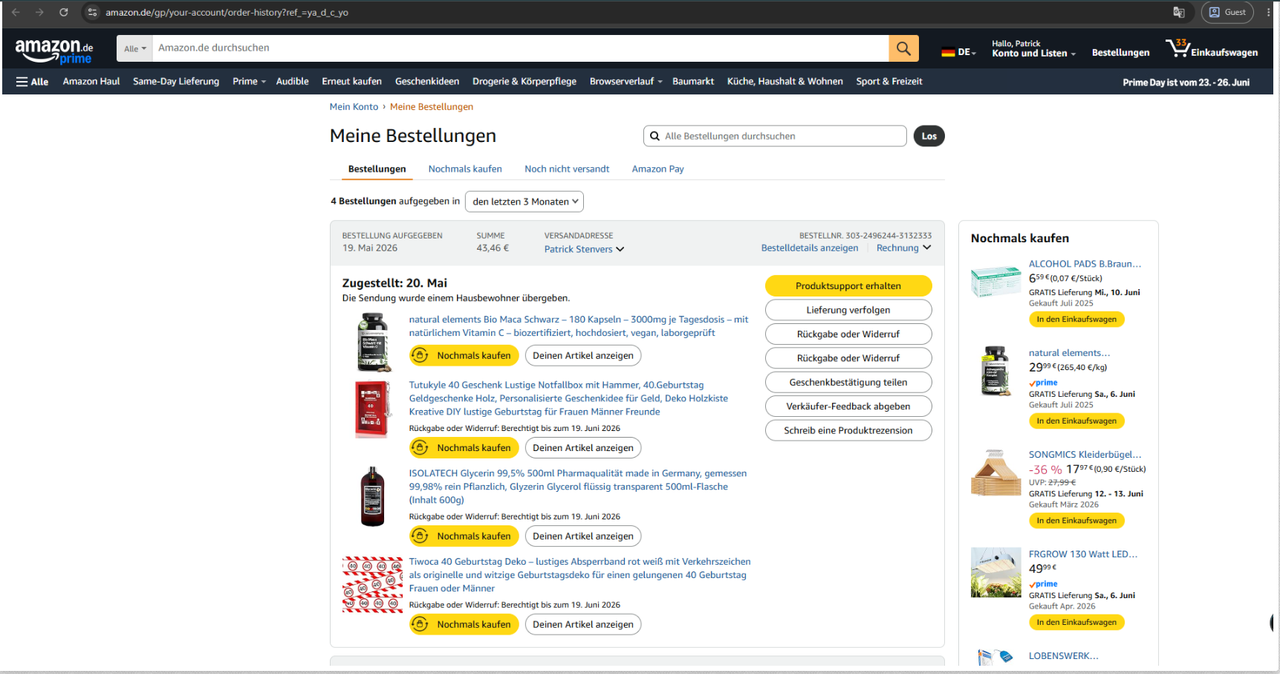Select the Bestellungen tab
This screenshot has height=674, width=1280.
(x=377, y=169)
